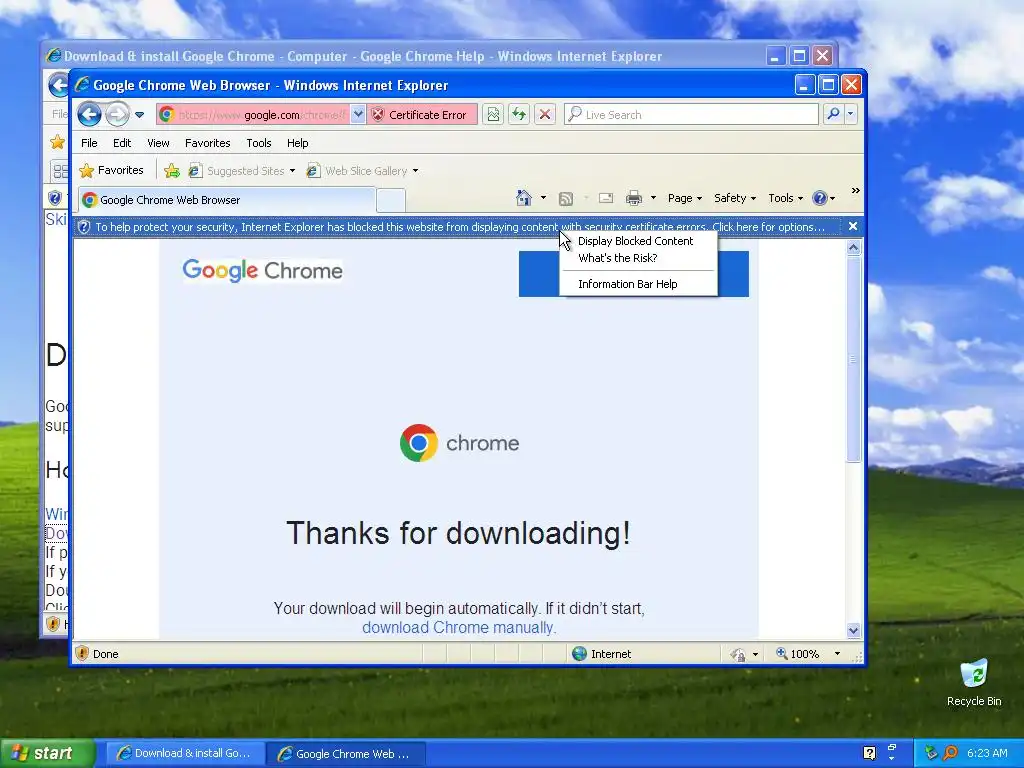
Task: Choose Information Bar Help entry
Action: tap(628, 284)
